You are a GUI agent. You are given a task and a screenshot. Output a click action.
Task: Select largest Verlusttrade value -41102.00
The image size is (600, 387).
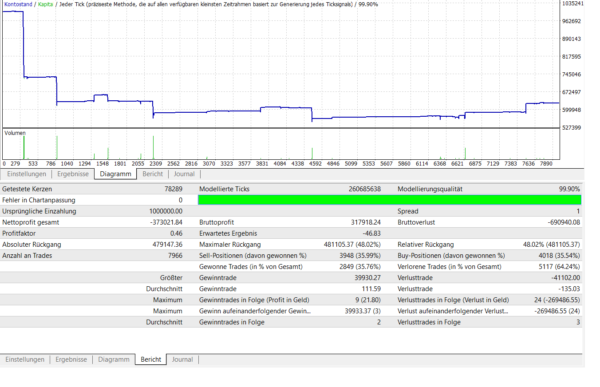pos(566,278)
